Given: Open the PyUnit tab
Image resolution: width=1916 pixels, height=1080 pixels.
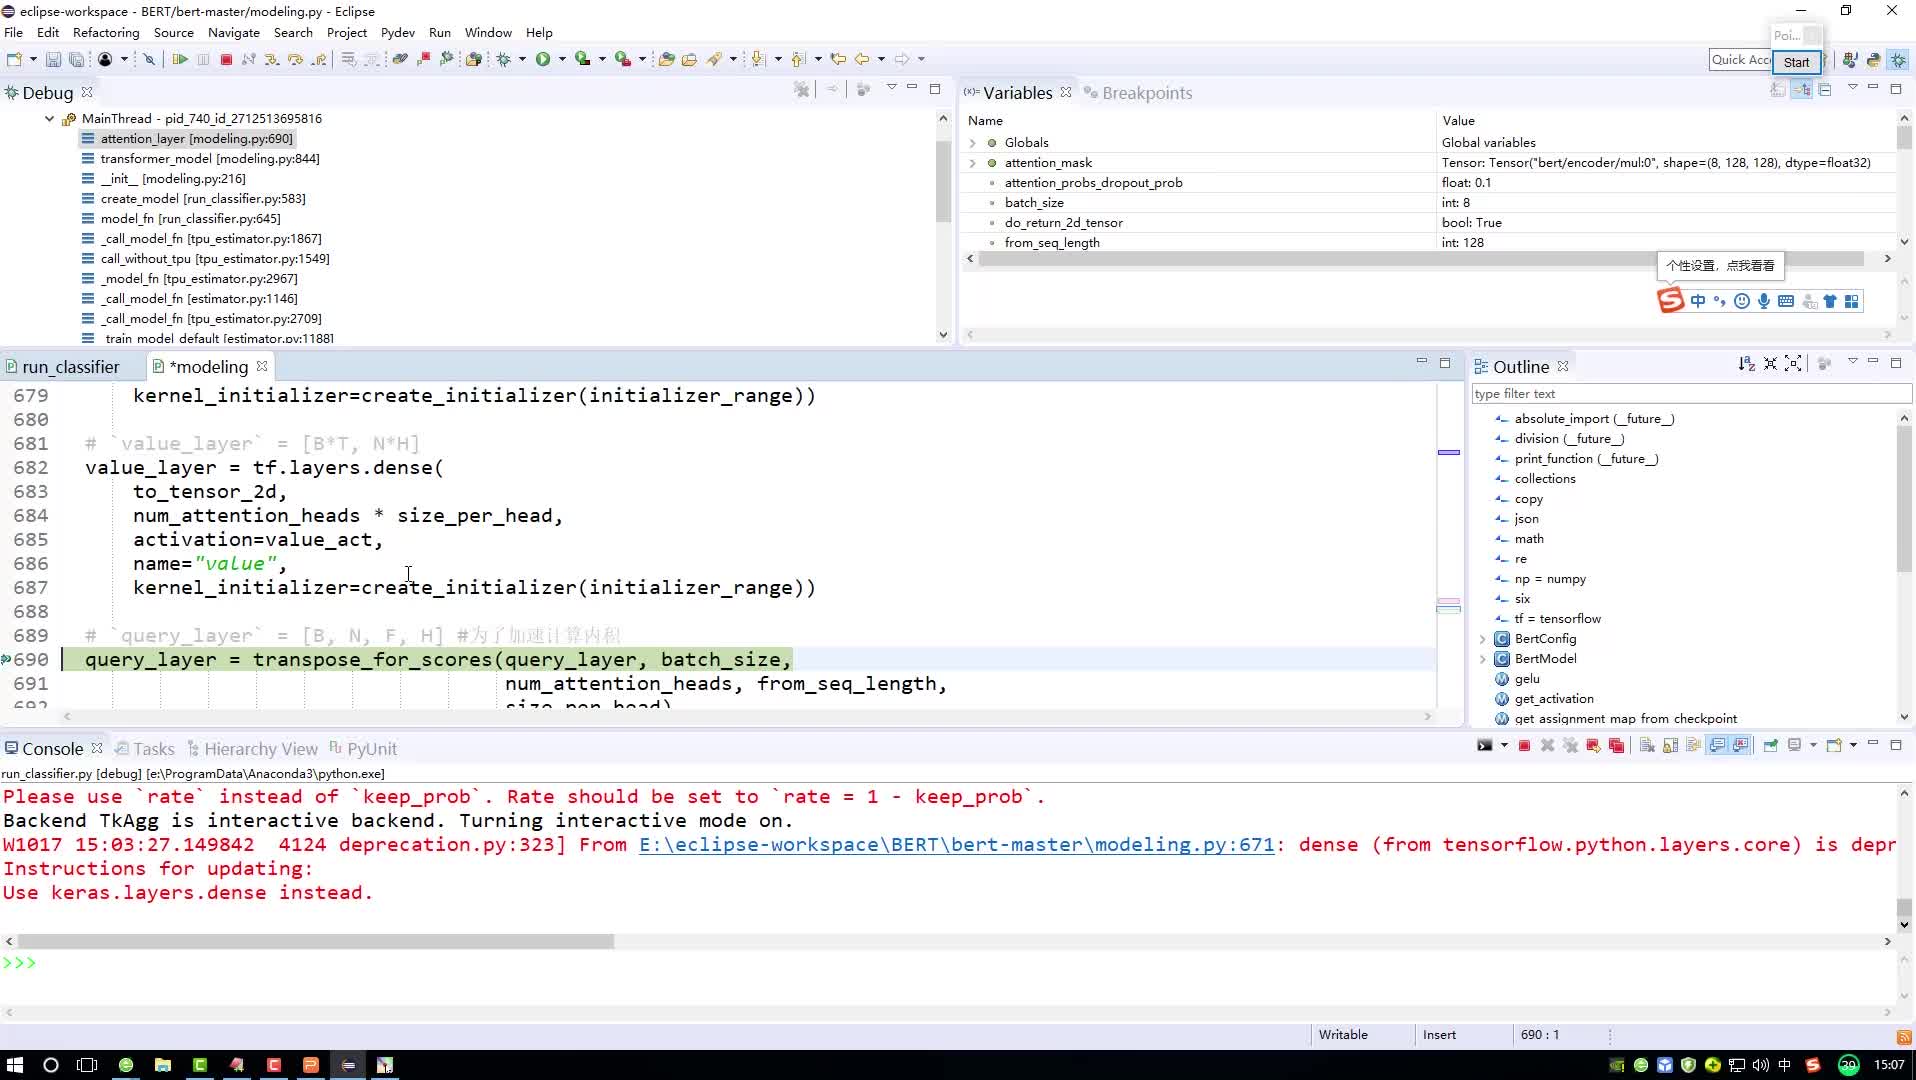Looking at the screenshot, I should [x=364, y=749].
